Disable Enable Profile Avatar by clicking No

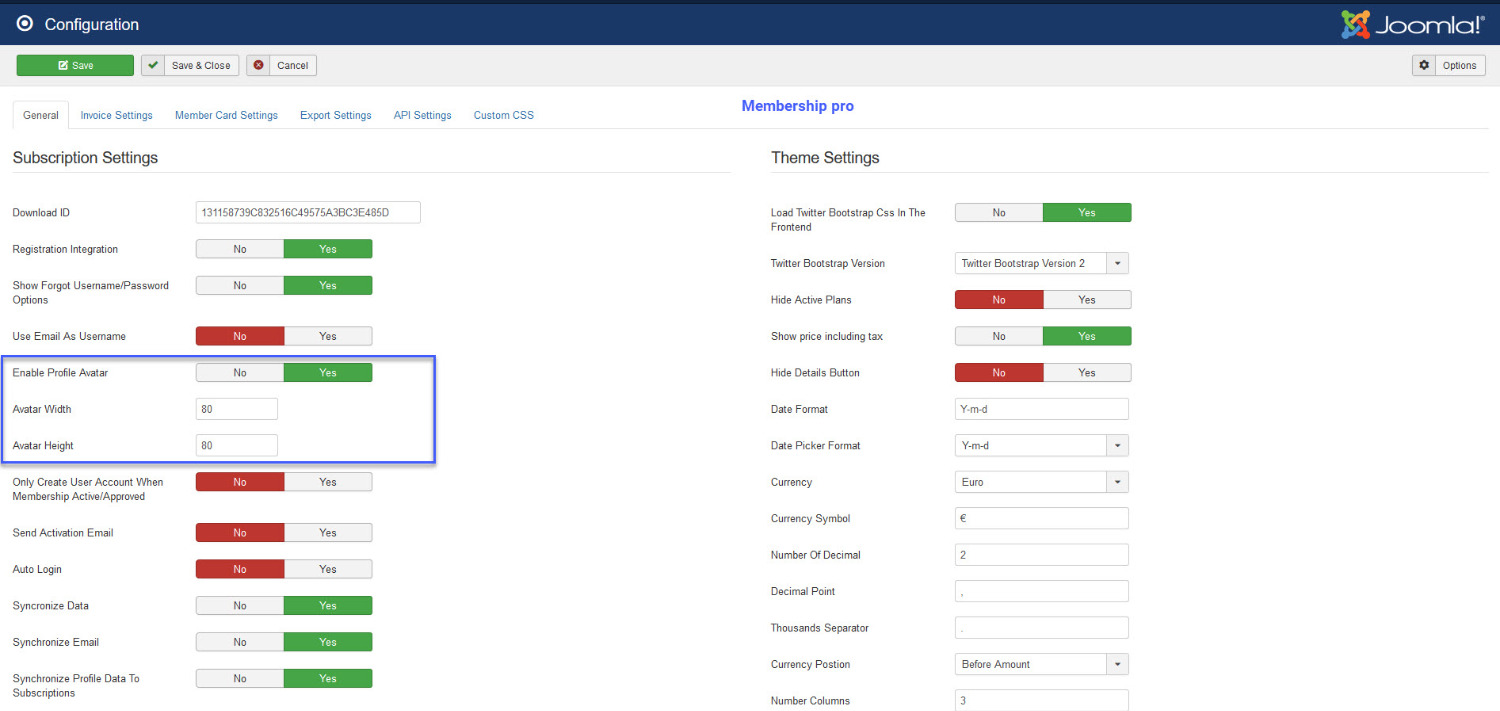click(240, 372)
